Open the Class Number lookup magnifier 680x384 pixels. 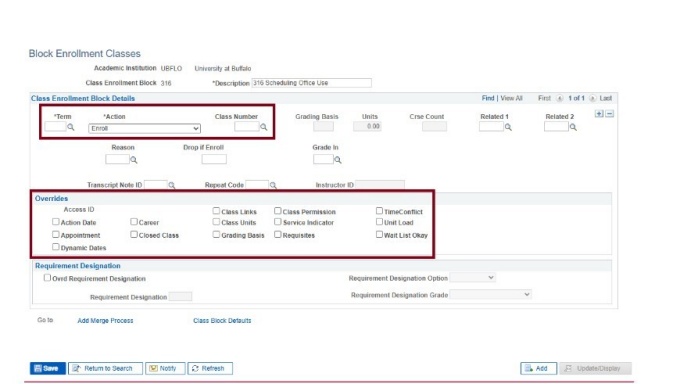pyautogui.click(x=264, y=127)
